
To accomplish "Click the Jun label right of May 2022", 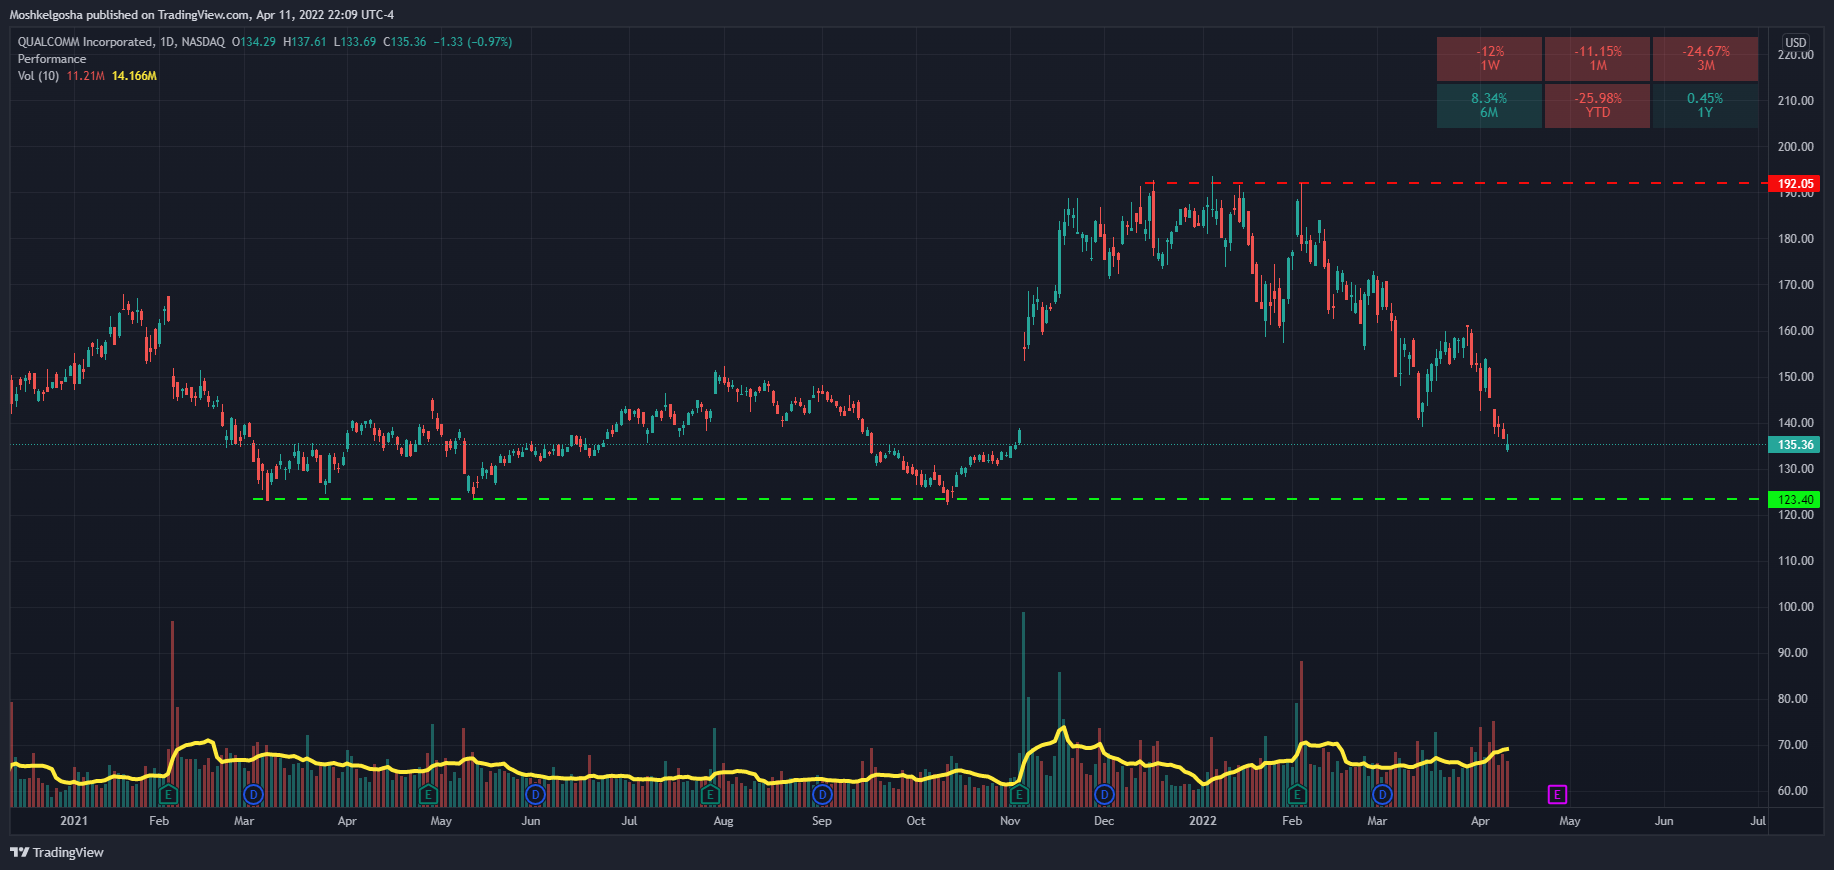I will point(1664,821).
